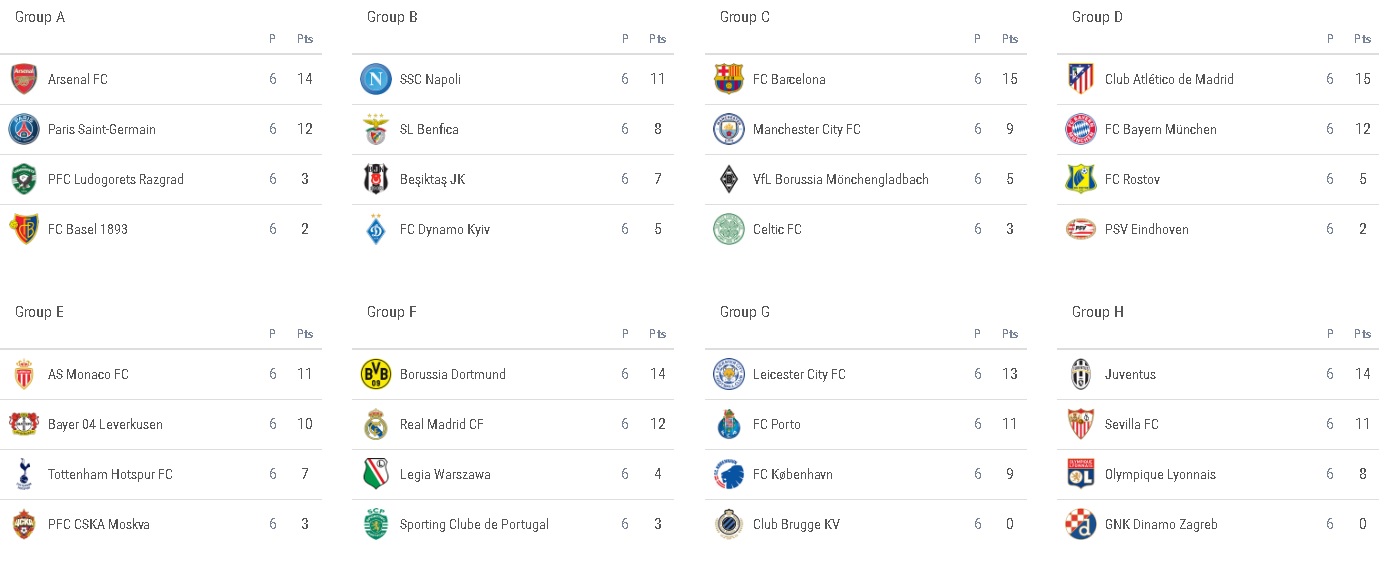Click the Arsenal FC crest icon
This screenshot has width=1399, height=561.
[x=24, y=79]
